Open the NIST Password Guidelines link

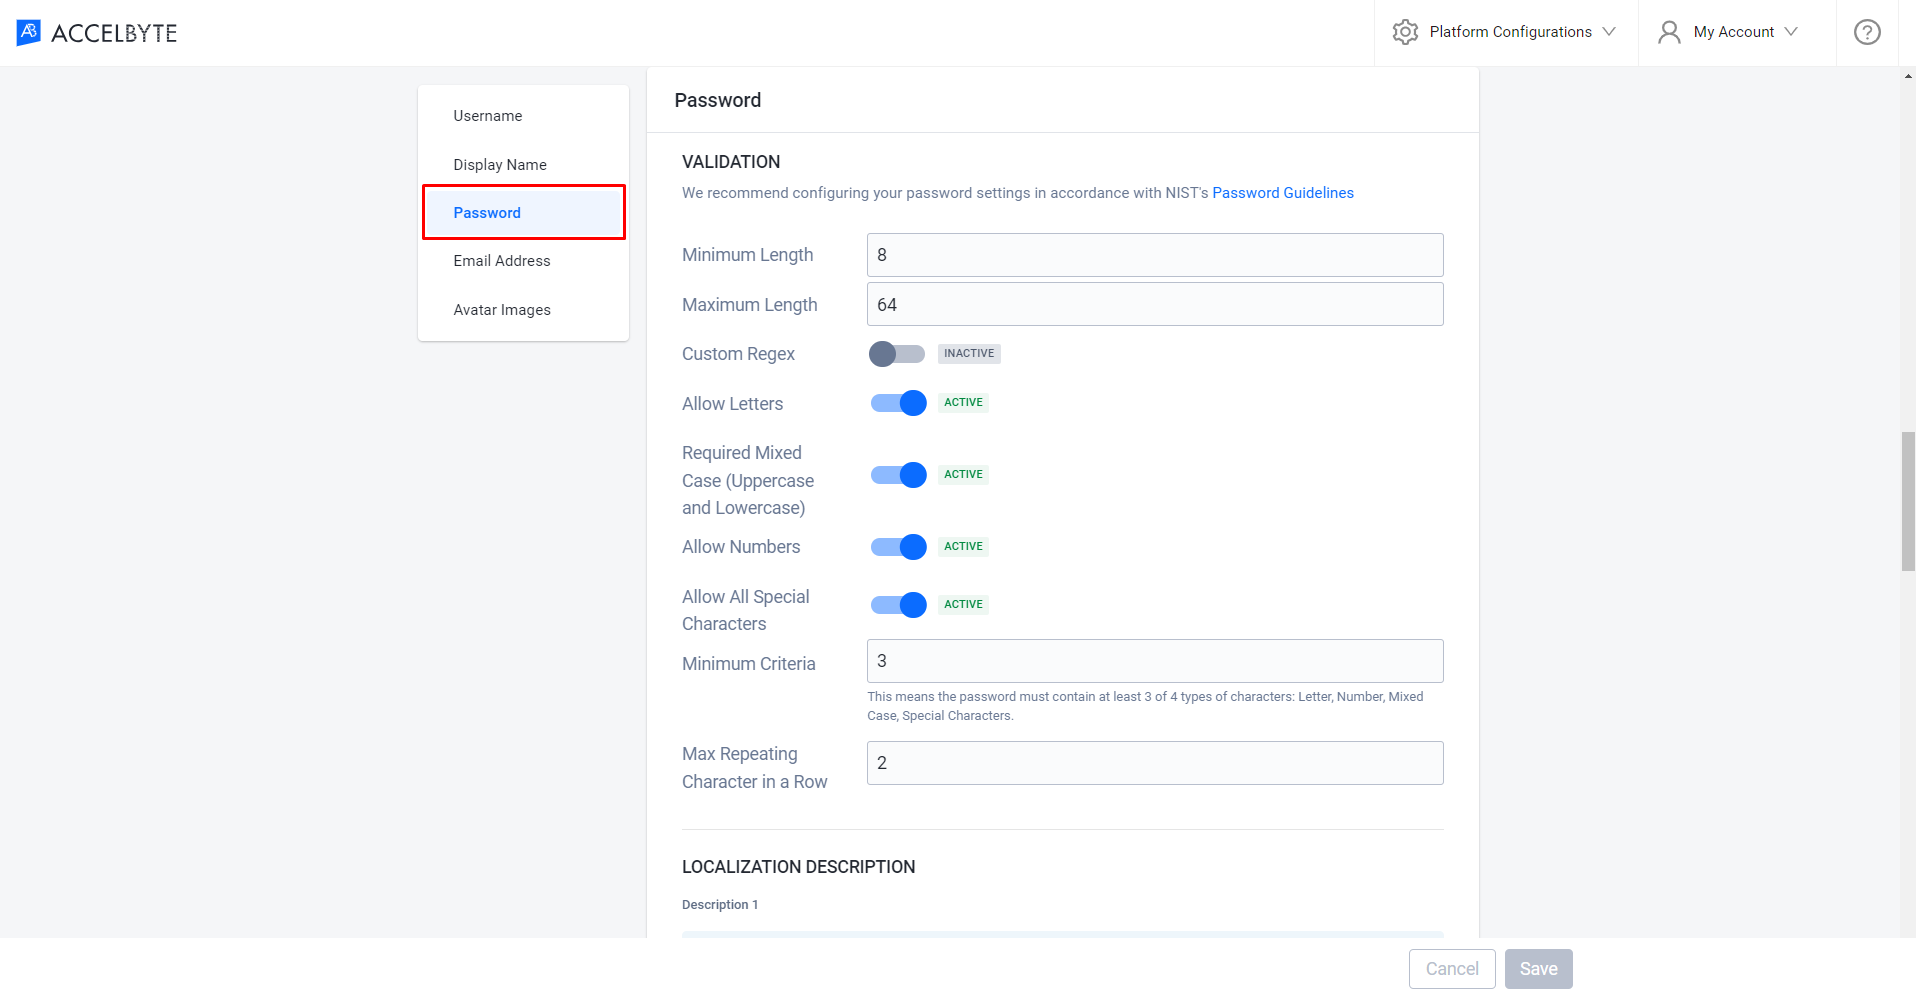pyautogui.click(x=1283, y=193)
